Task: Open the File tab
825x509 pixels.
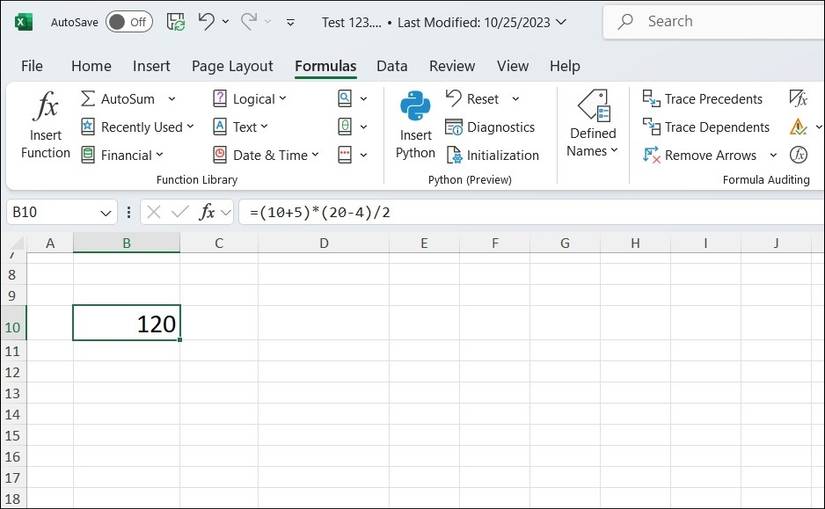Action: 32,66
